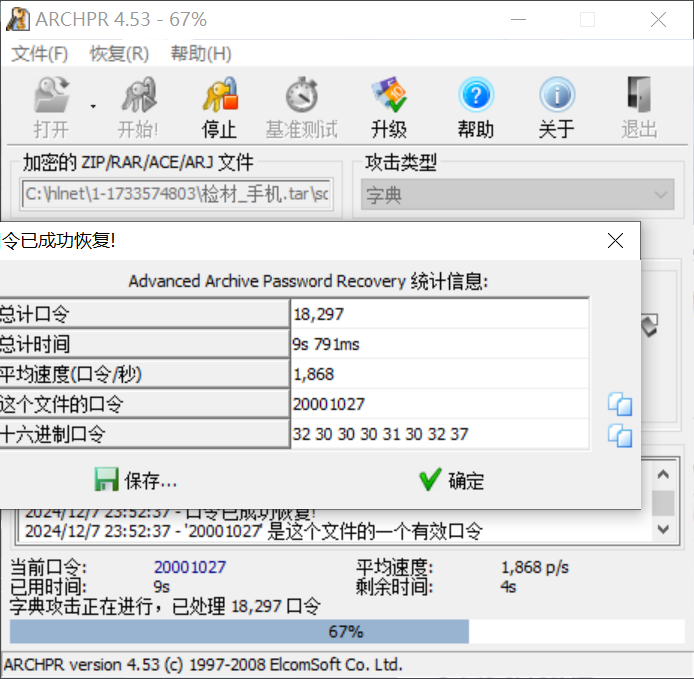Stop the attack with 停止 icon

pyautogui.click(x=220, y=95)
